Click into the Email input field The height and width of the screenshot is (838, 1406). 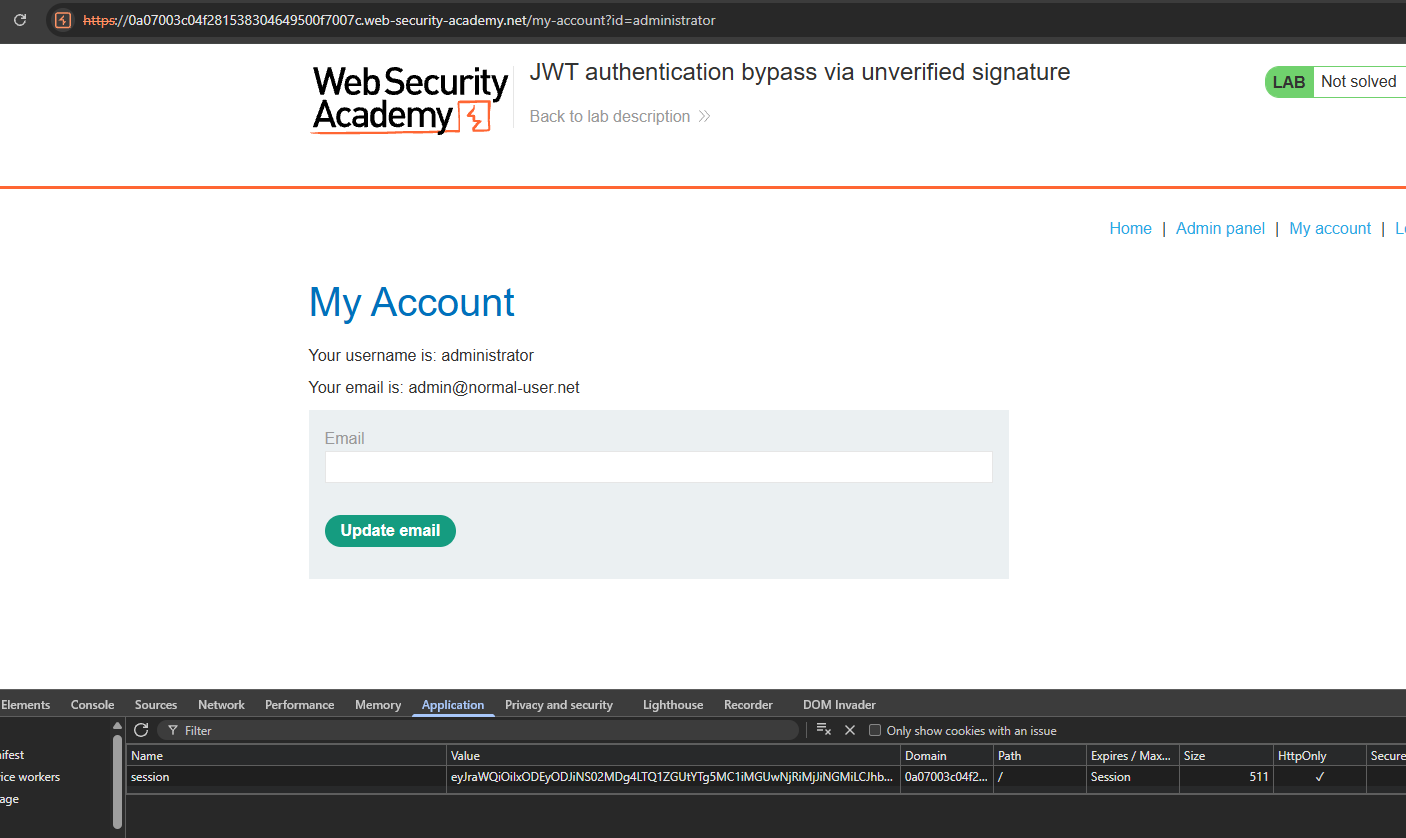(x=658, y=467)
